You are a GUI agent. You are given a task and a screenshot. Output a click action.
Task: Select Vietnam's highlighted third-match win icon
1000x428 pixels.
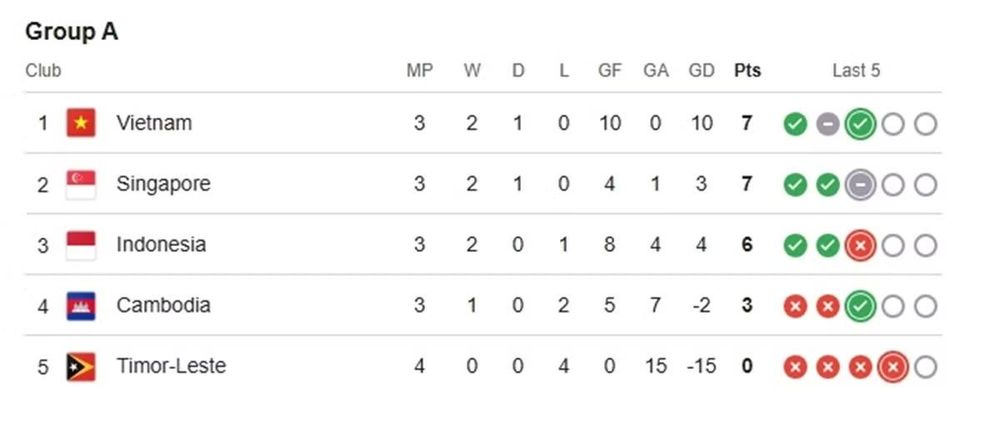click(860, 124)
